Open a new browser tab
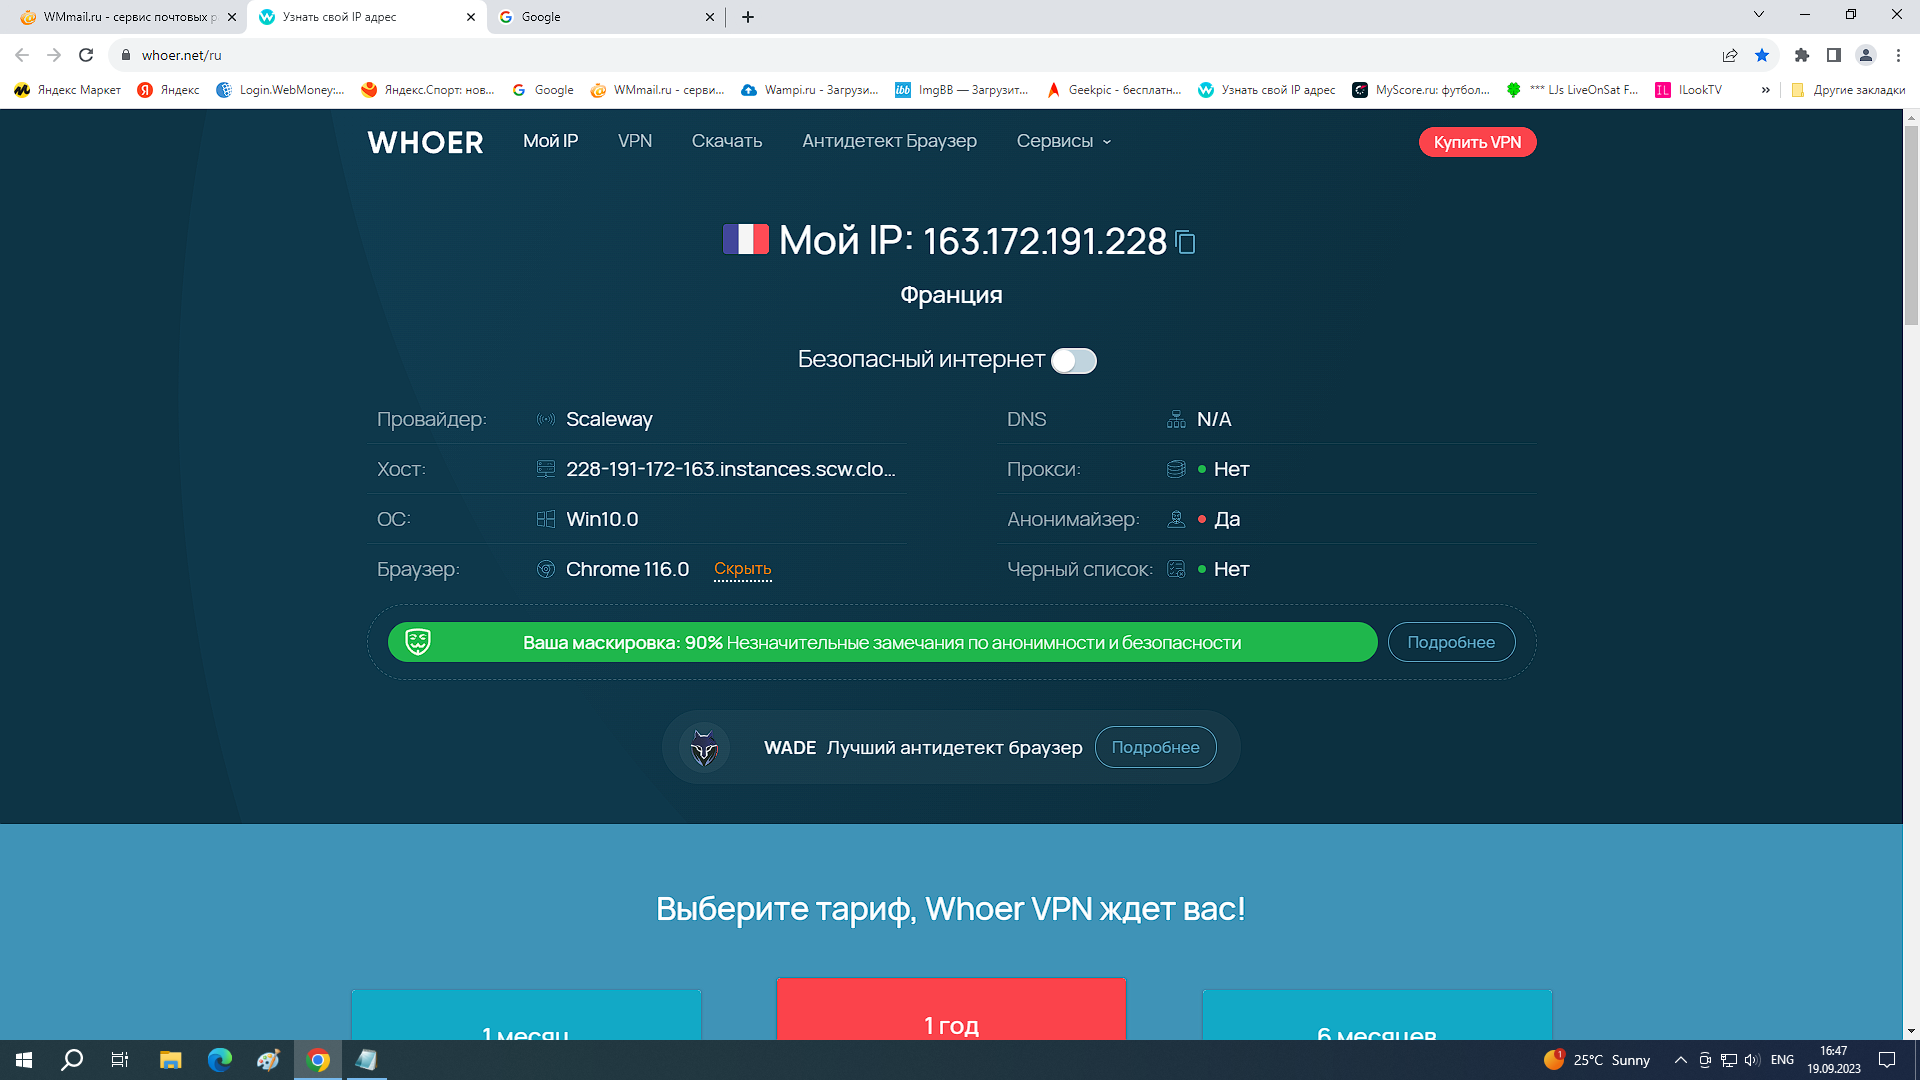 (748, 17)
